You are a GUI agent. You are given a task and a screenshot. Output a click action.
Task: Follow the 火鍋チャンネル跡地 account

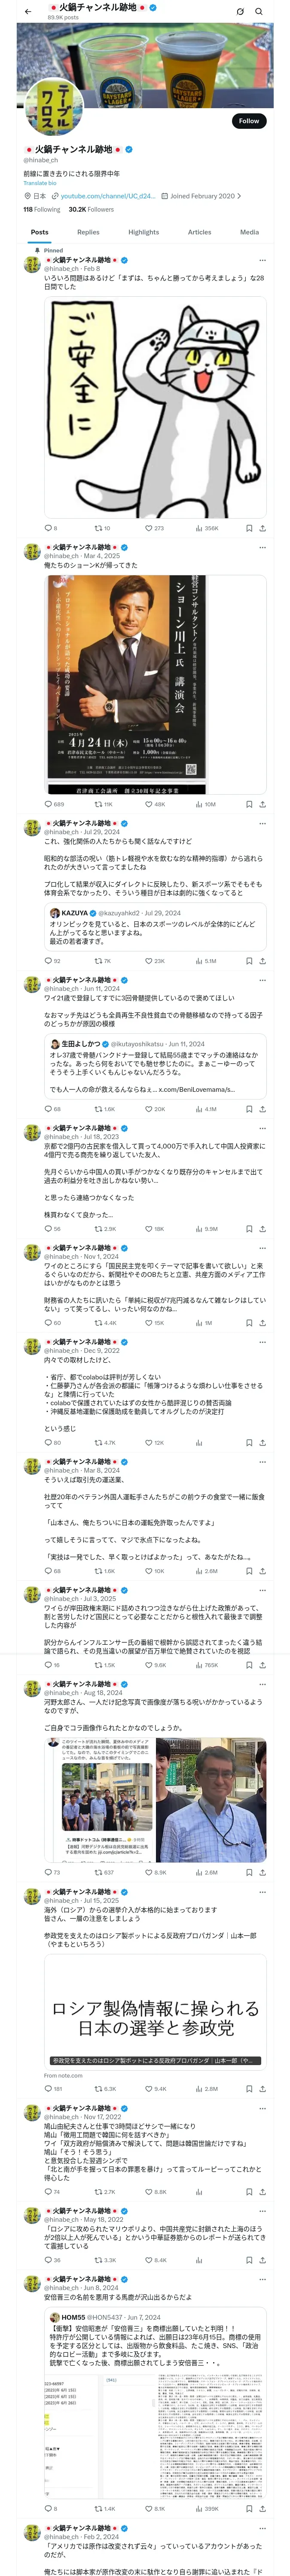[248, 121]
